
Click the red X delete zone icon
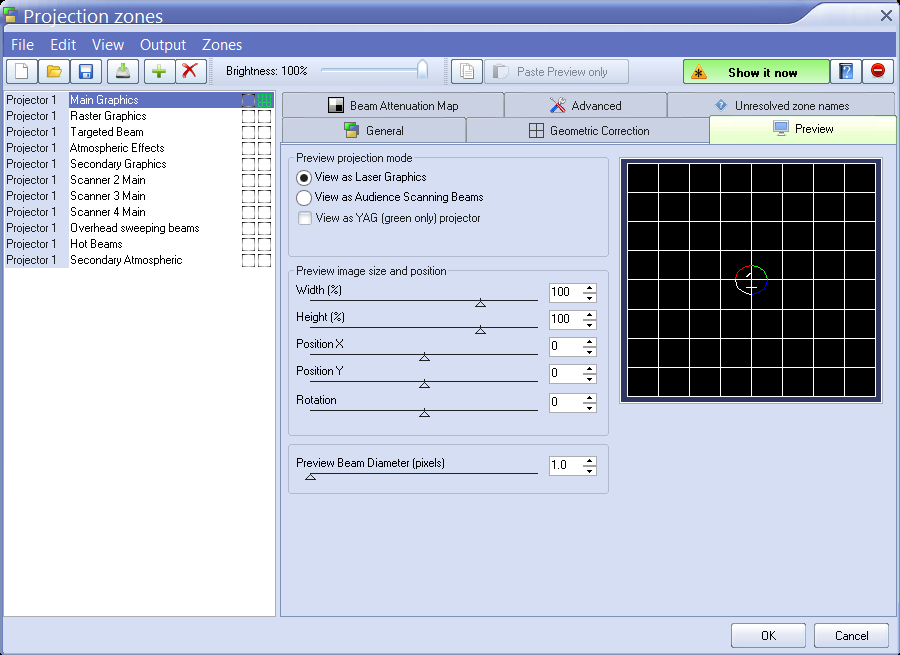[189, 72]
